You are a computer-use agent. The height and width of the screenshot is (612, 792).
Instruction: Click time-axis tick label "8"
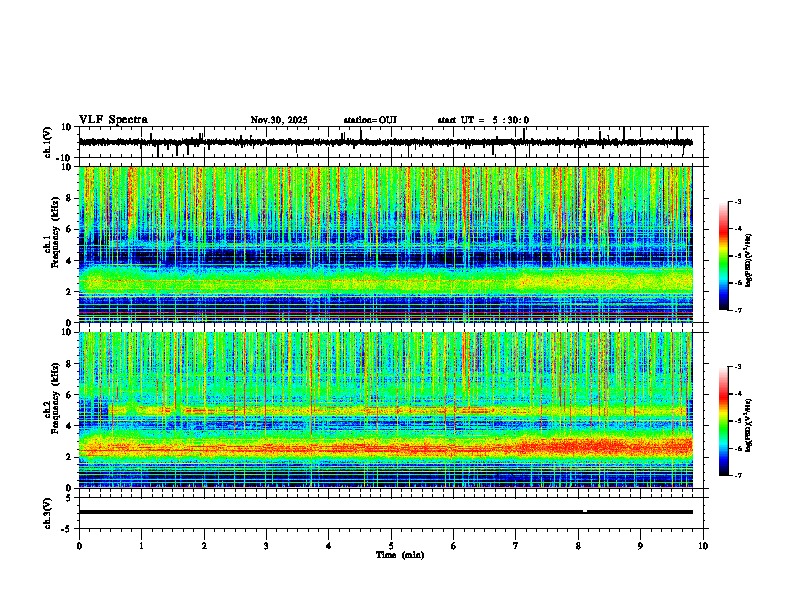578,546
